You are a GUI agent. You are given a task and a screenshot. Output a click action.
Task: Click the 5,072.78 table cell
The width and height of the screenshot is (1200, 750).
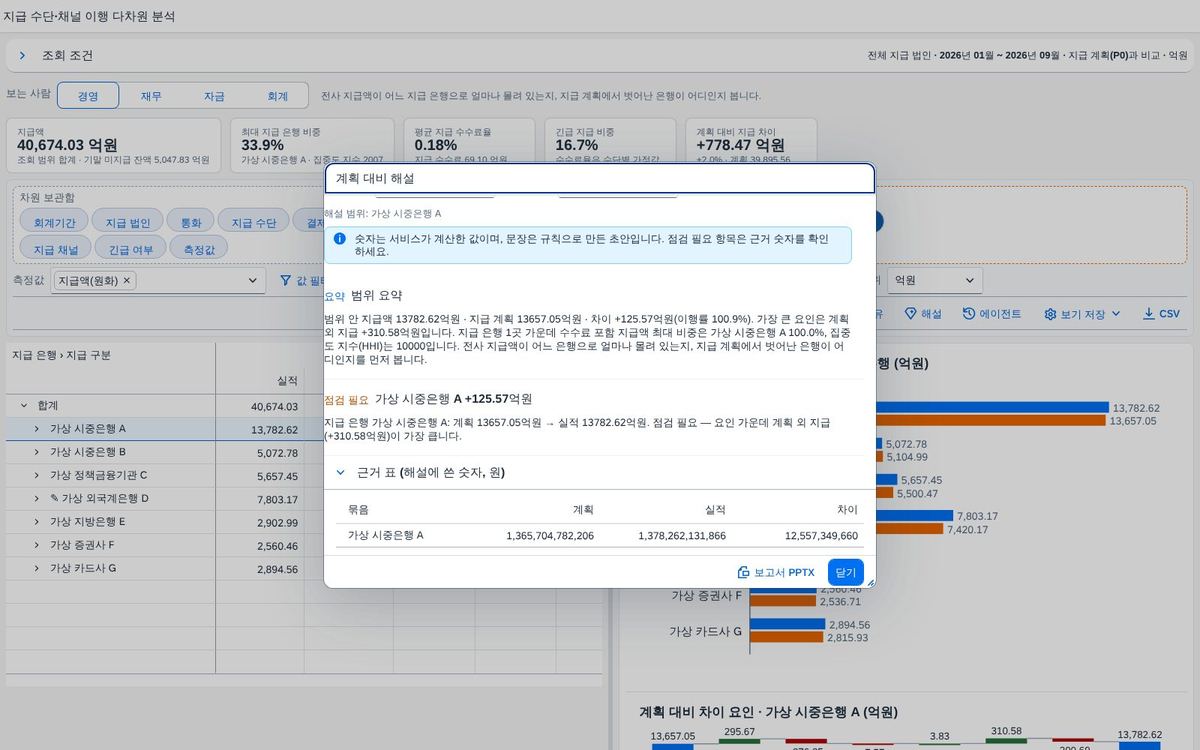click(259, 453)
